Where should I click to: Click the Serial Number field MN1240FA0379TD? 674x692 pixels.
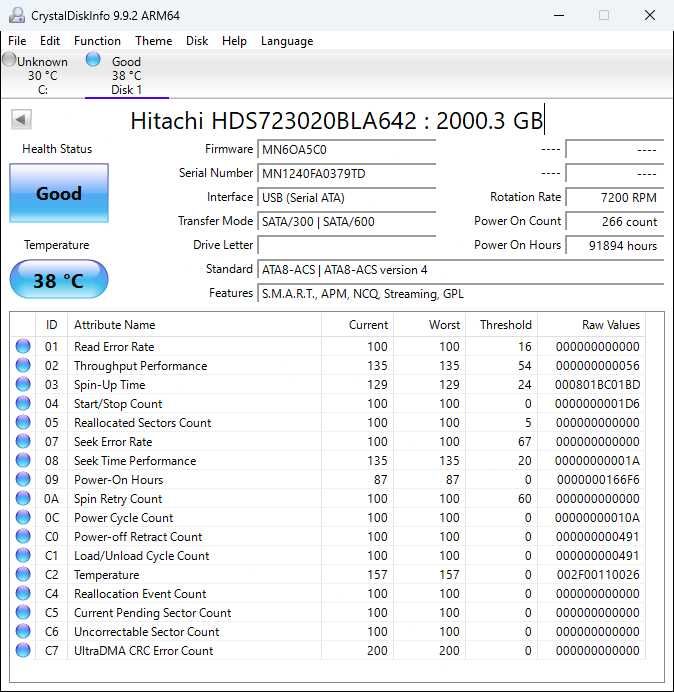pyautogui.click(x=346, y=173)
